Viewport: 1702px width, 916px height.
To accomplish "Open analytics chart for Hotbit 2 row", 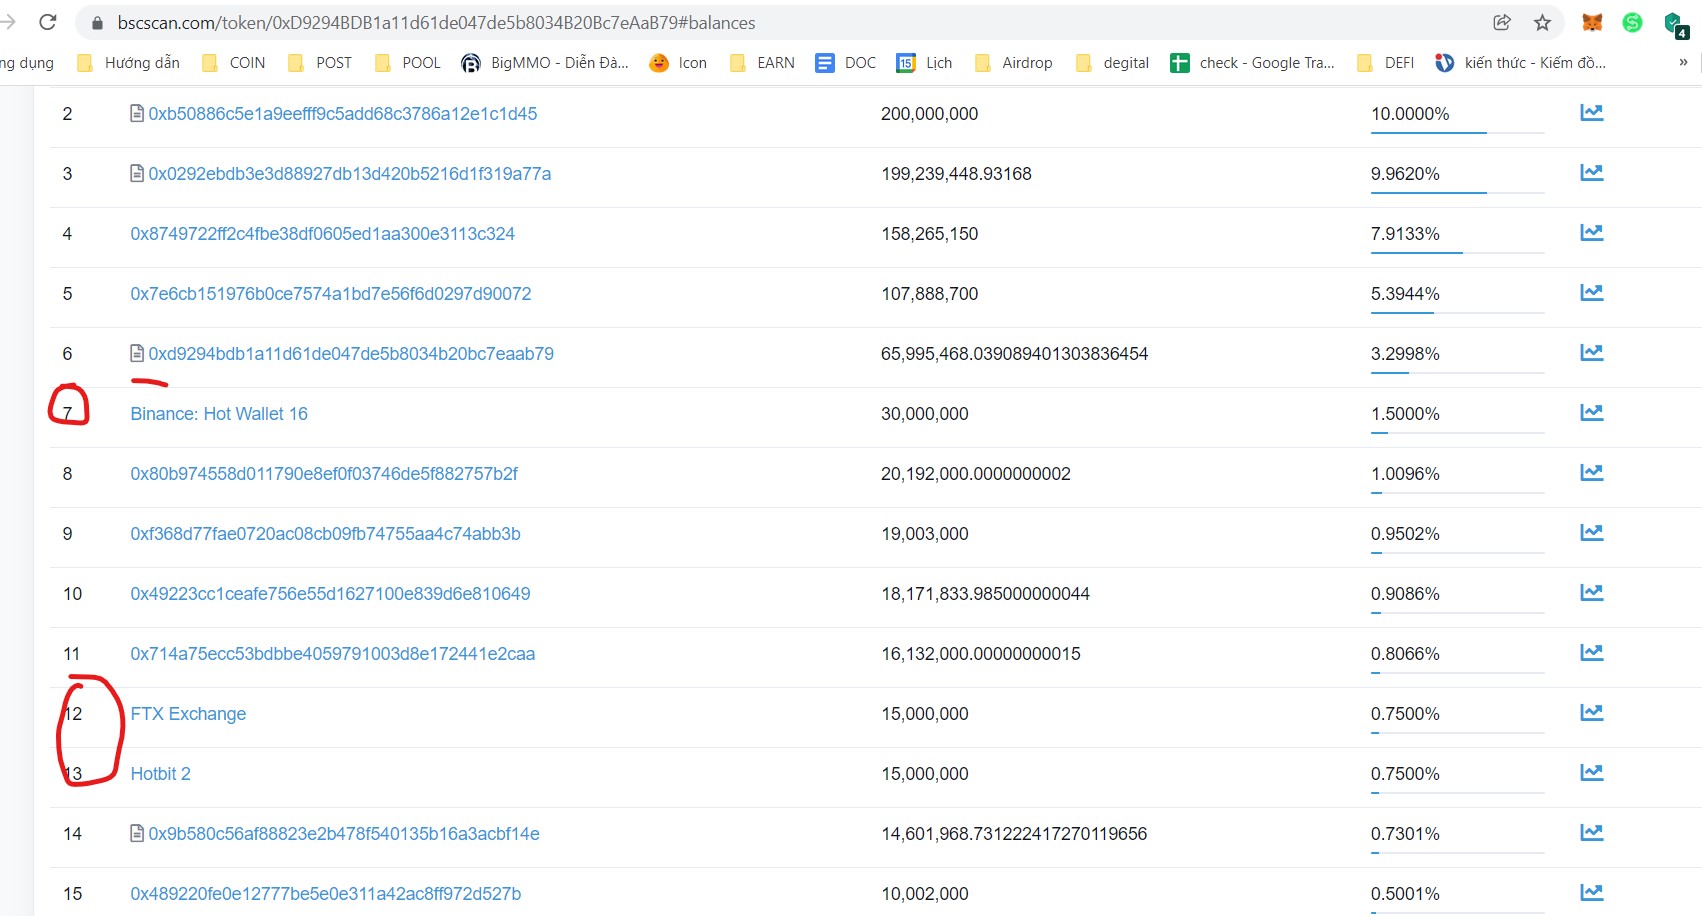I will (x=1591, y=773).
